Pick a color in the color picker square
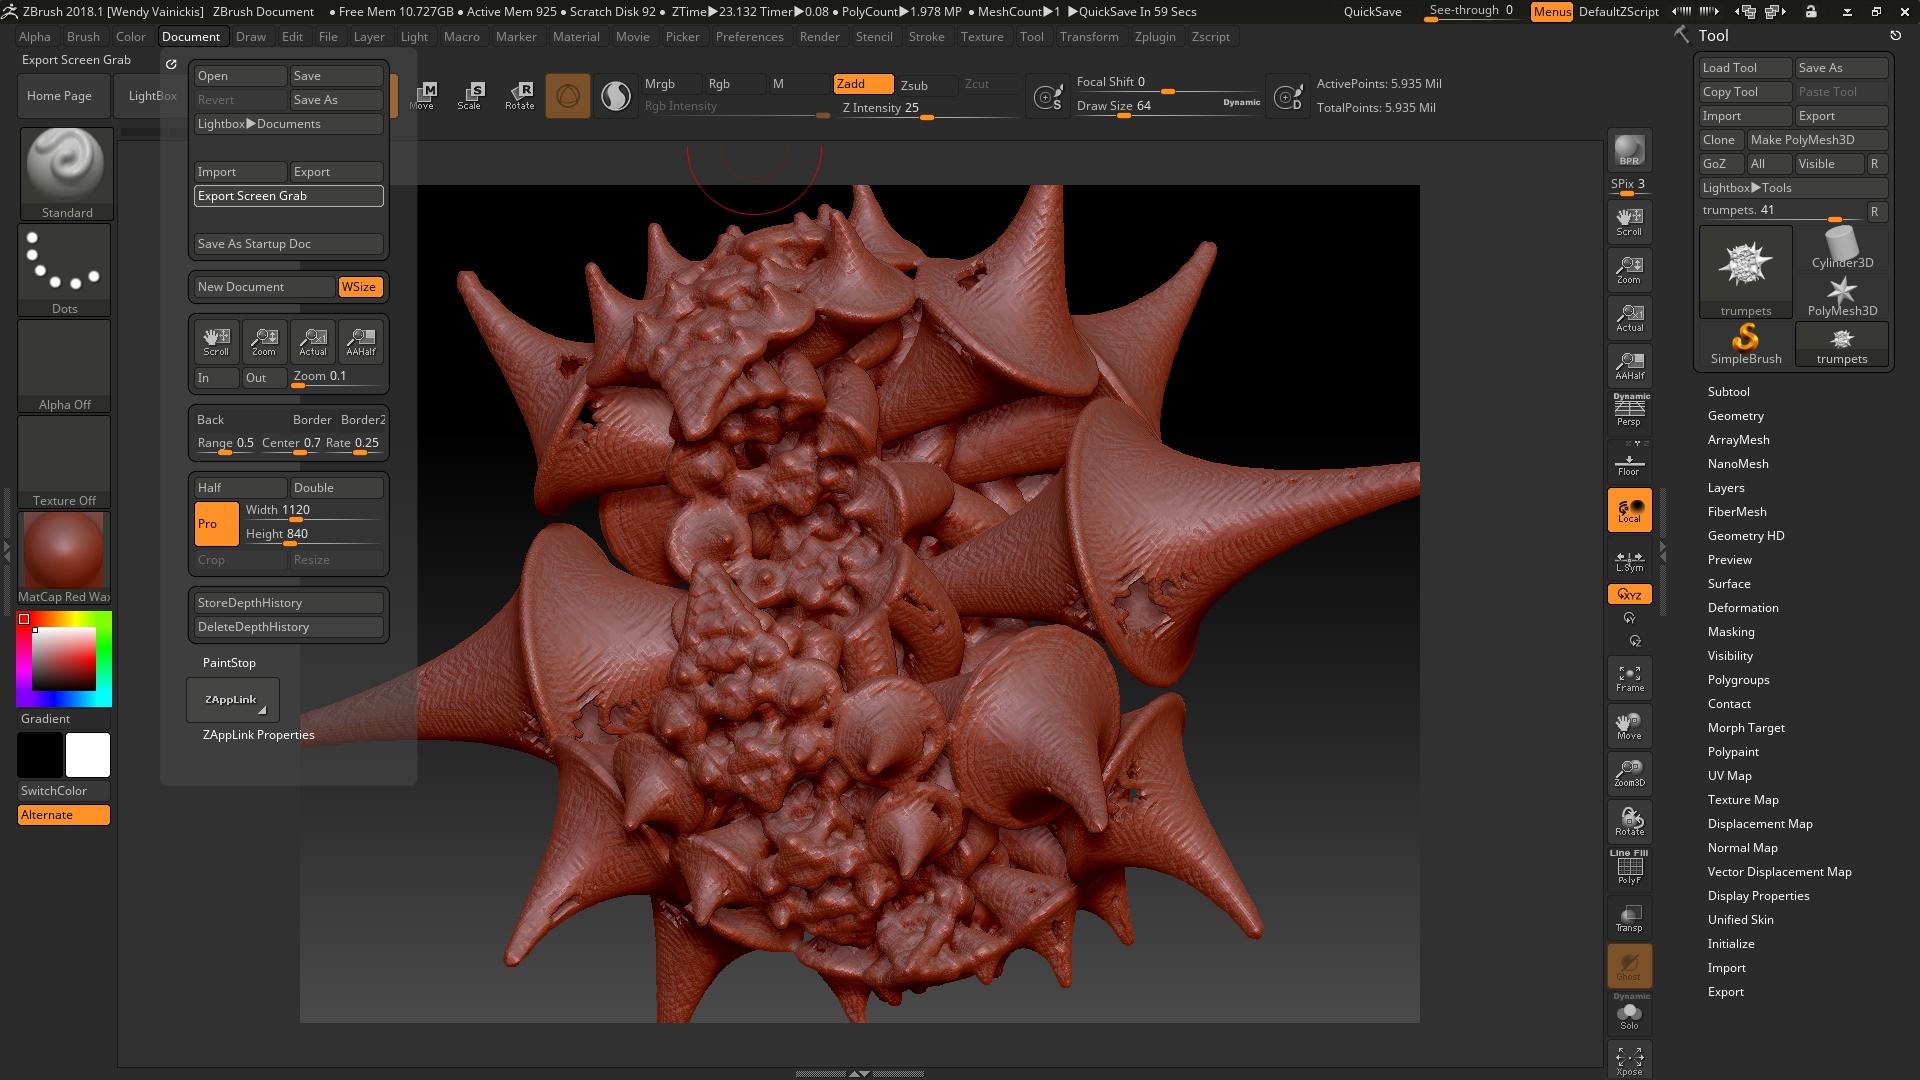 coord(64,659)
